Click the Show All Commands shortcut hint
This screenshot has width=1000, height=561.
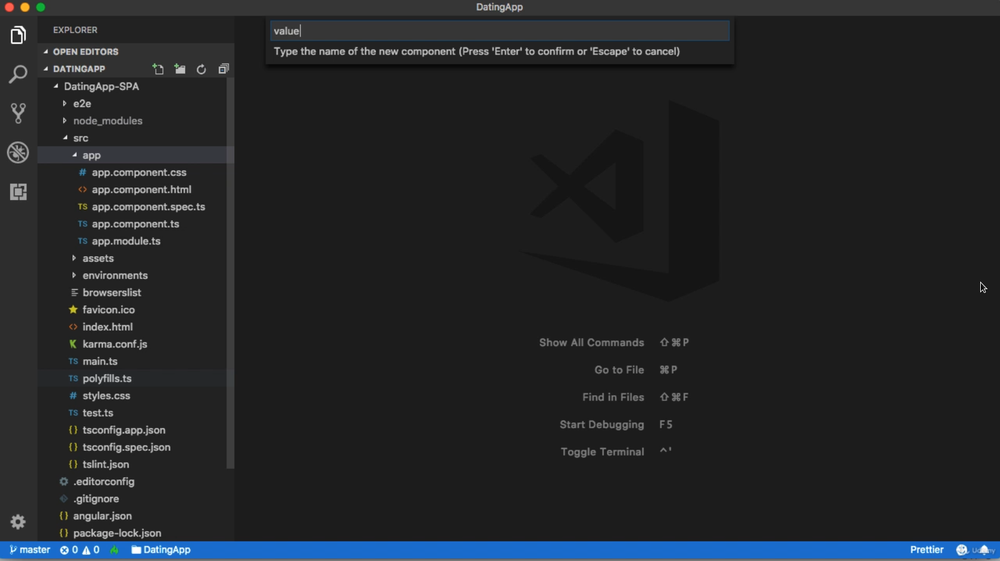pos(614,342)
